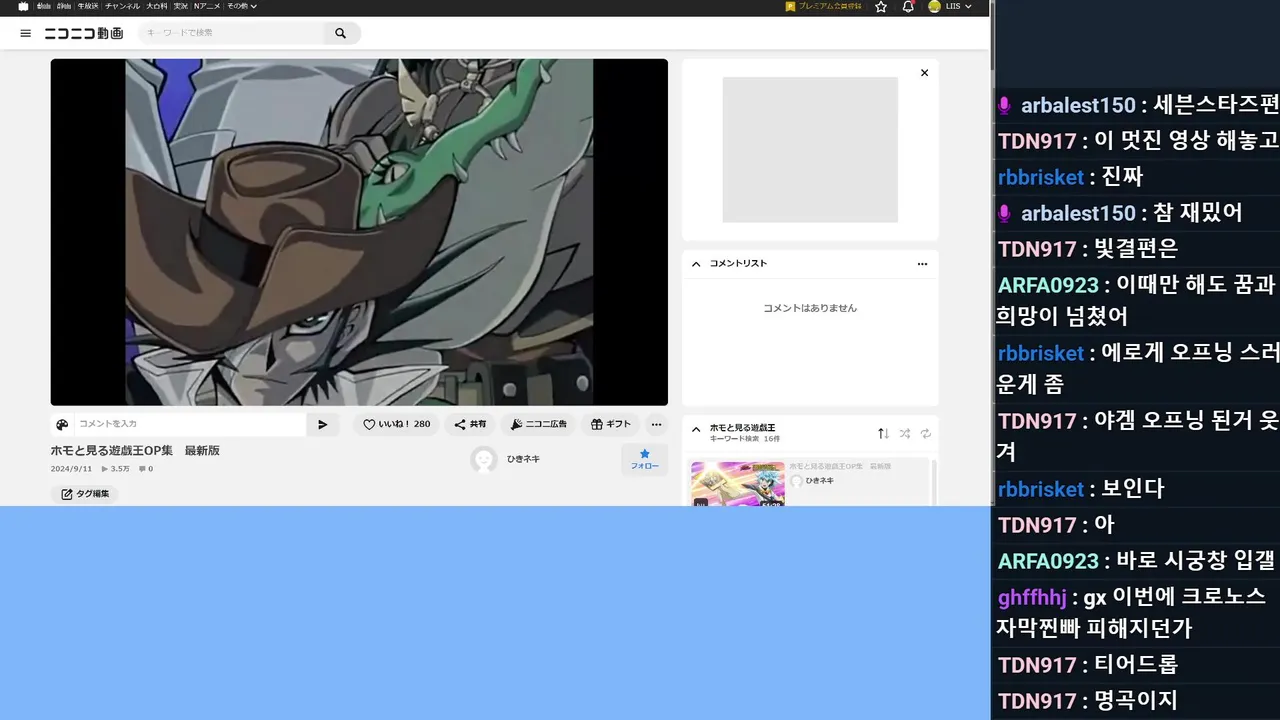The width and height of the screenshot is (1280, 720).
Task: Click the uploader avatar for ひきネキ
Action: coord(484,459)
